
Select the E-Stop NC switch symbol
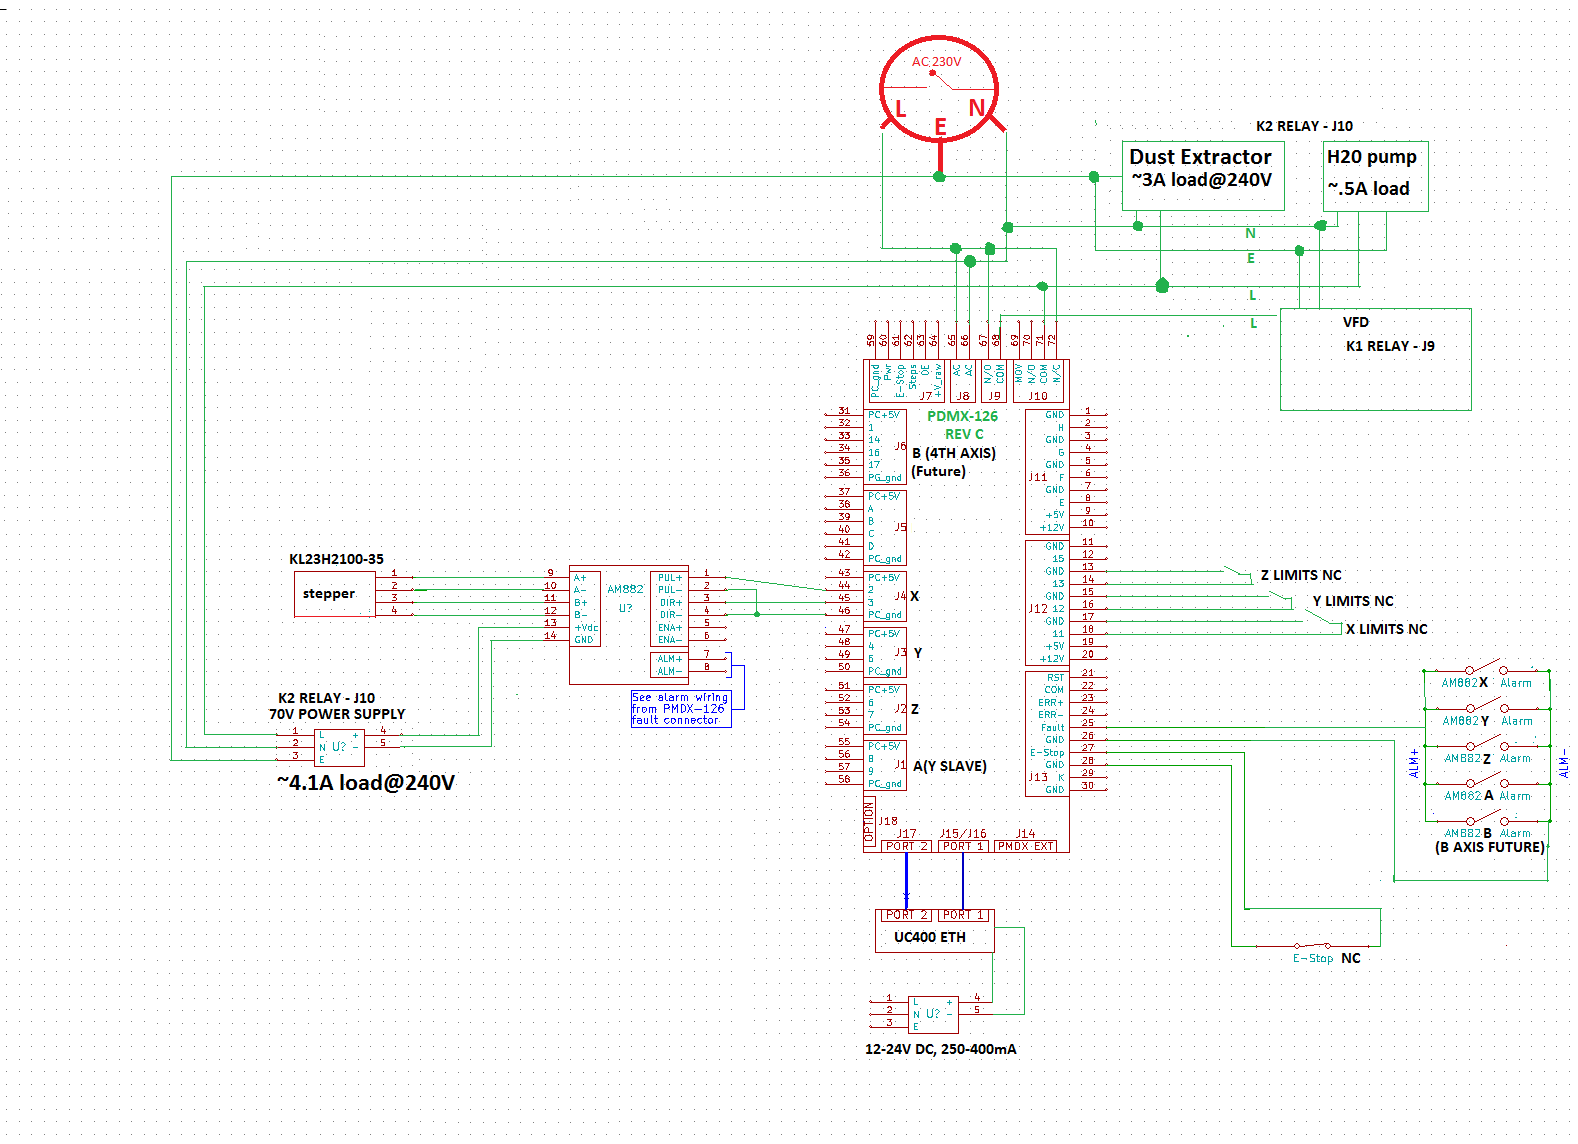tap(1312, 945)
